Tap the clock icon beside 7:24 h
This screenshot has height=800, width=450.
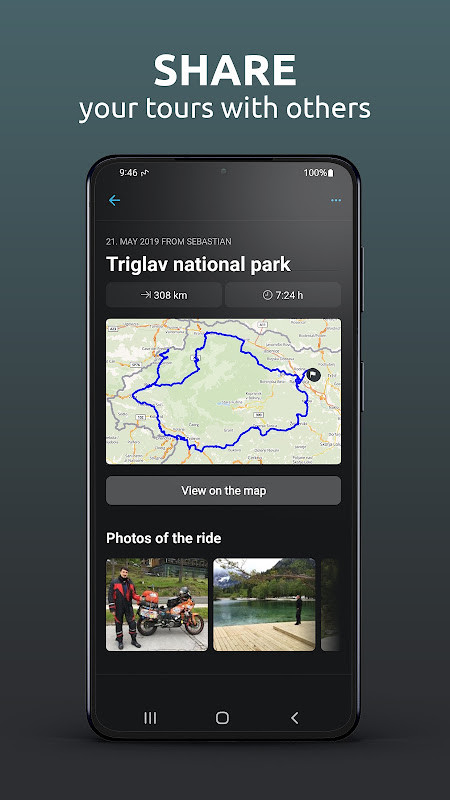267,295
